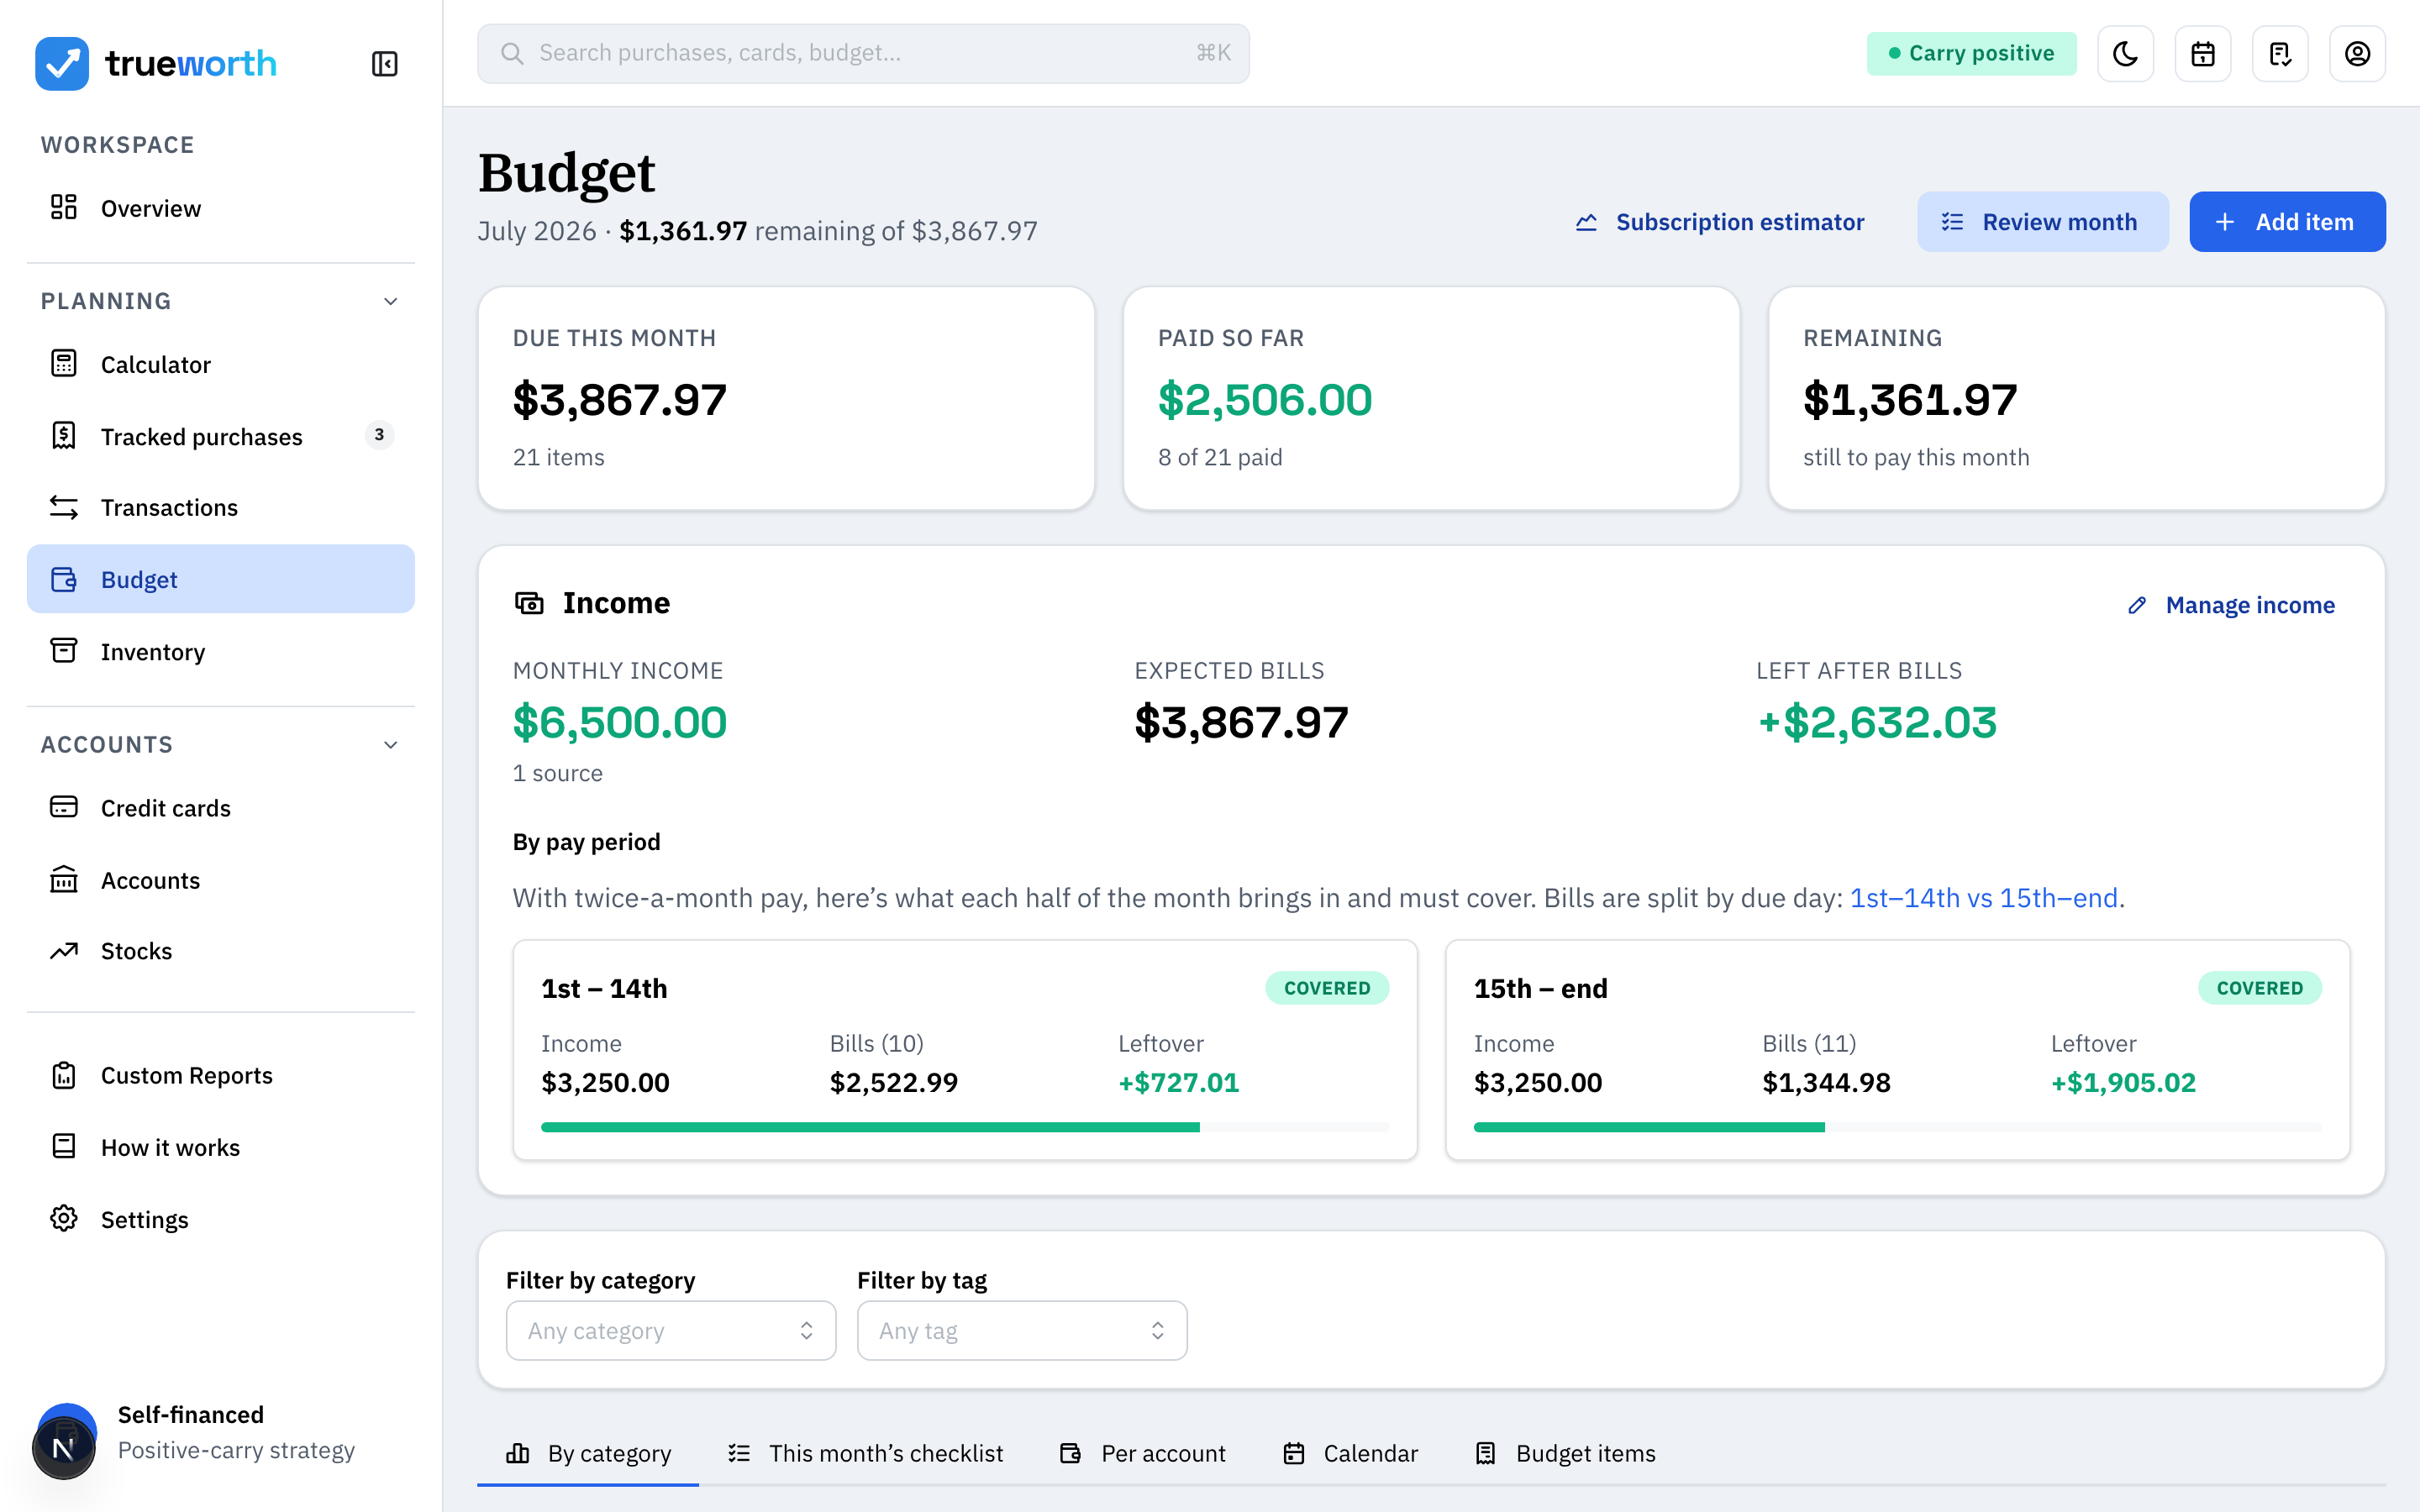
Task: Click the COVERED badge for 1st – 14th
Action: click(x=1327, y=988)
